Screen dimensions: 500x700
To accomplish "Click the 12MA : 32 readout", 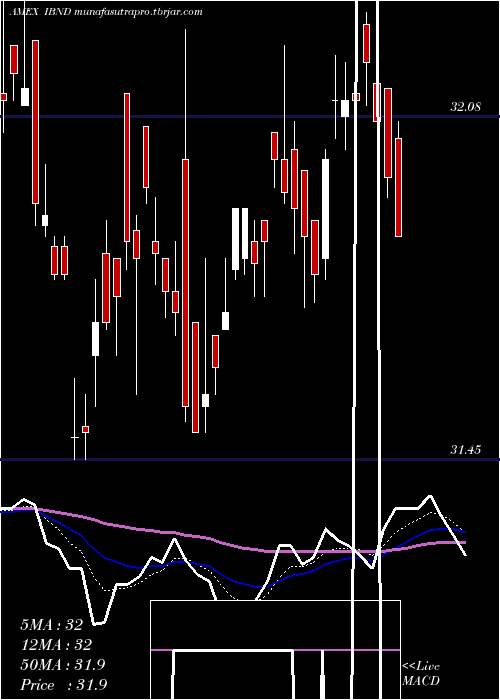I will (56, 645).
